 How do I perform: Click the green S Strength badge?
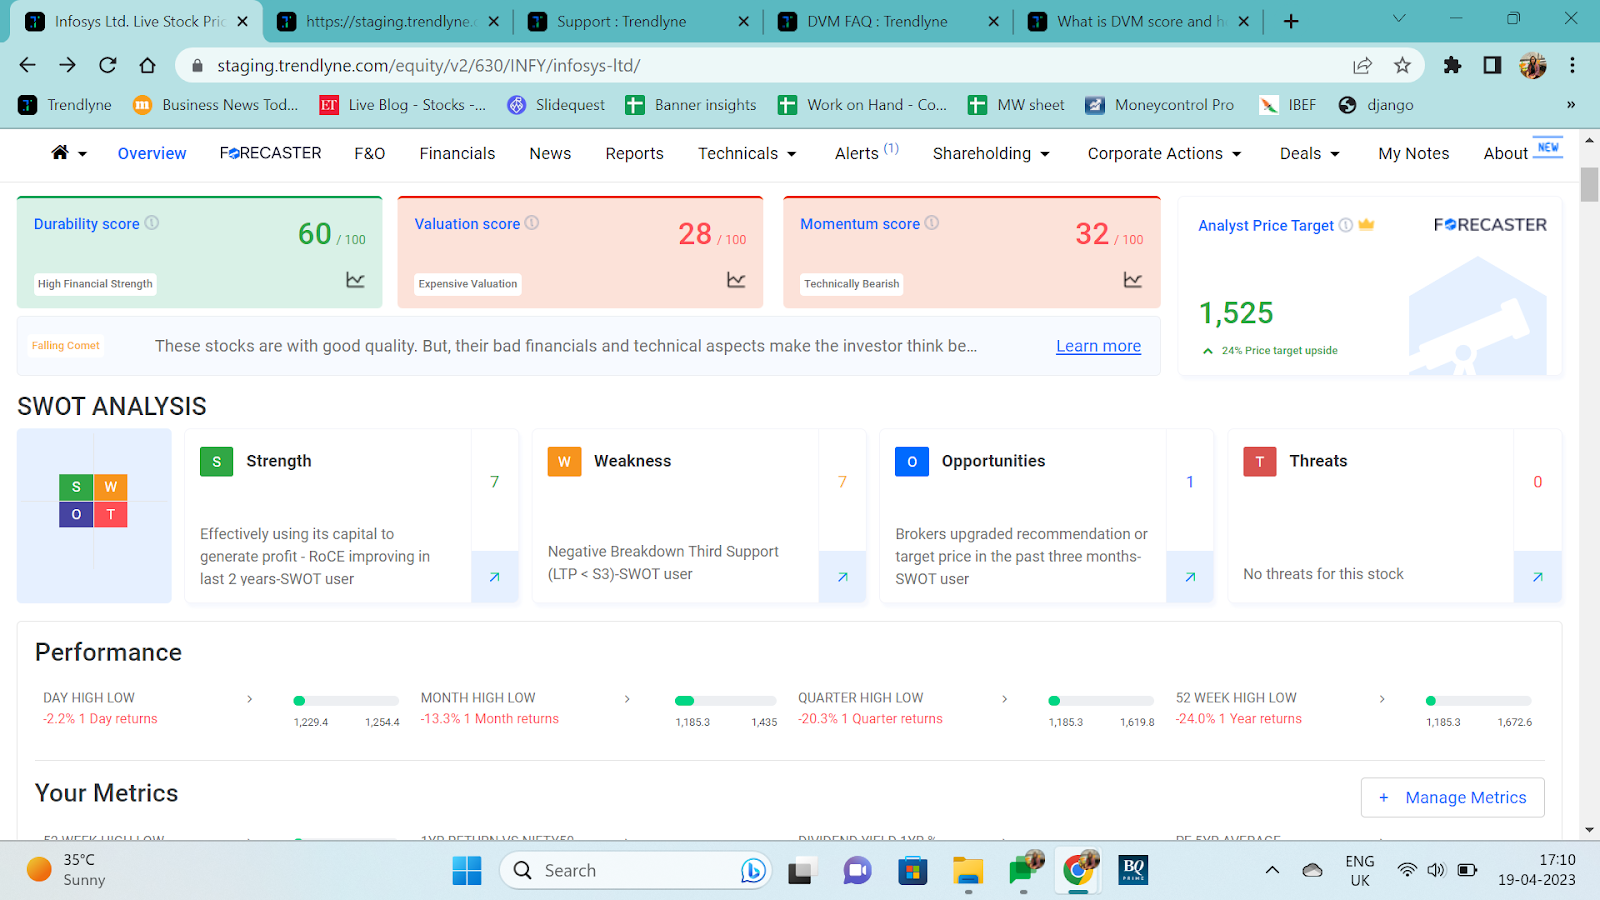(217, 461)
